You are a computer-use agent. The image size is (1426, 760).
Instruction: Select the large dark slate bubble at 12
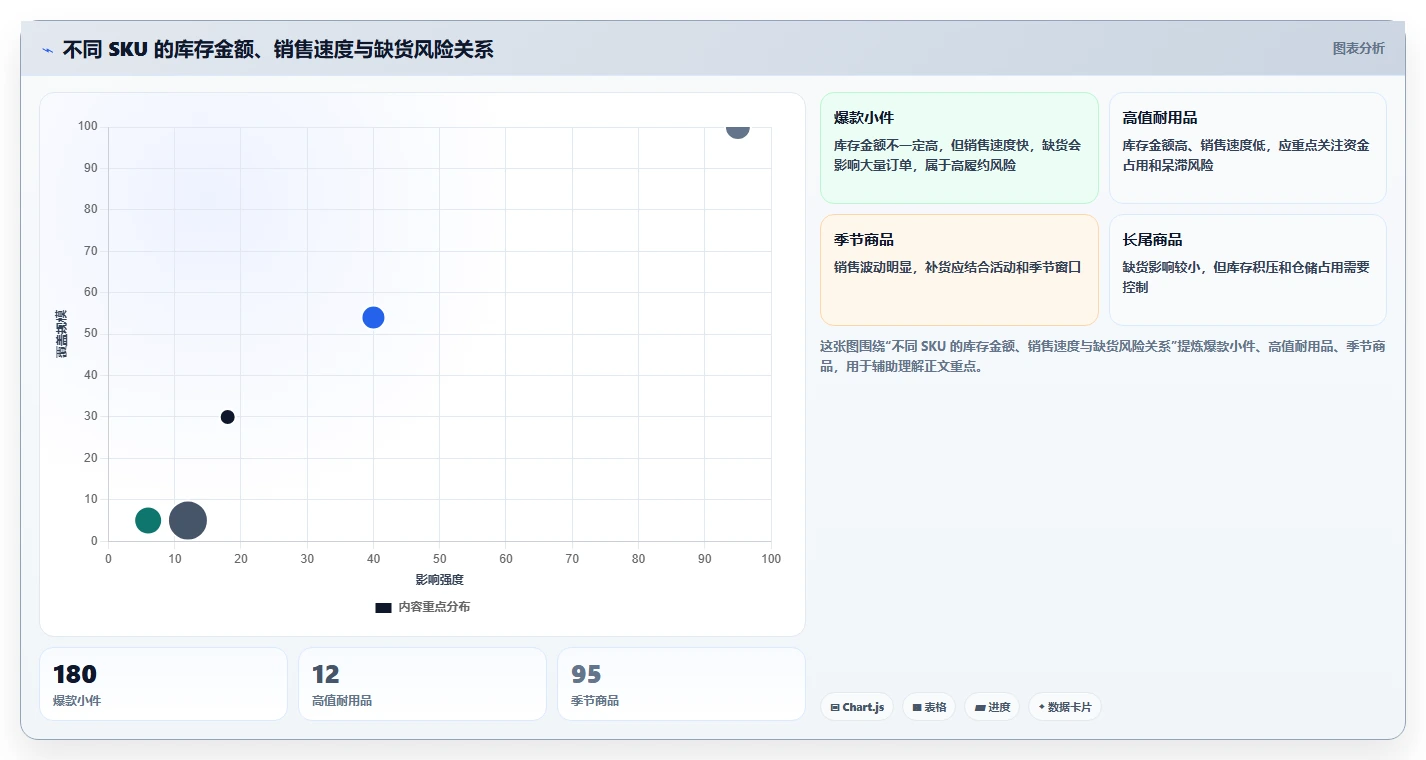(x=188, y=520)
